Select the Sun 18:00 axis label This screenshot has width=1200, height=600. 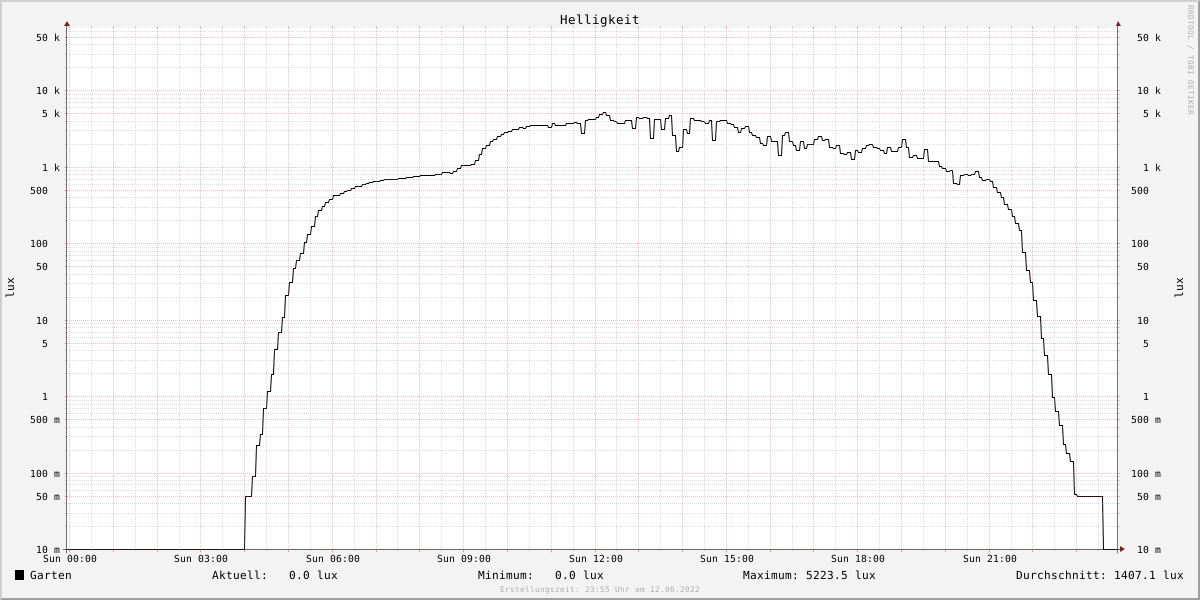point(858,559)
